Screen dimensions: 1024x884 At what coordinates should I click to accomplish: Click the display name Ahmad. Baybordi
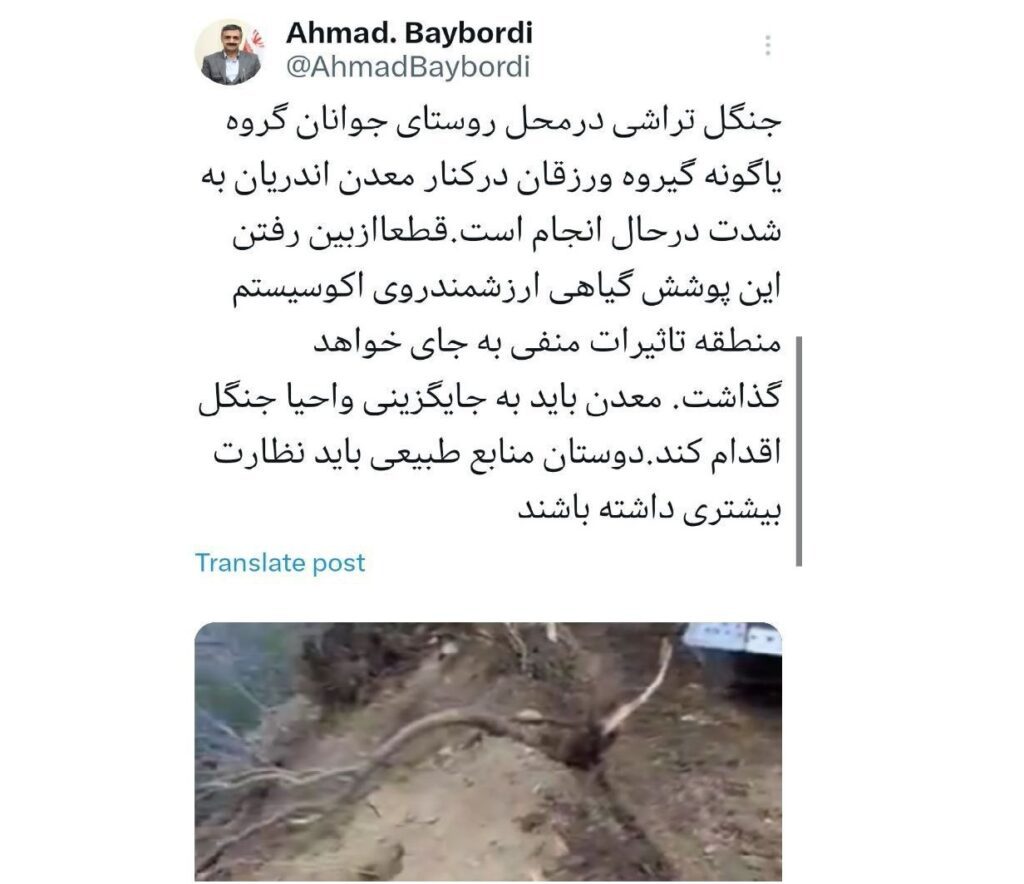pyautogui.click(x=409, y=33)
